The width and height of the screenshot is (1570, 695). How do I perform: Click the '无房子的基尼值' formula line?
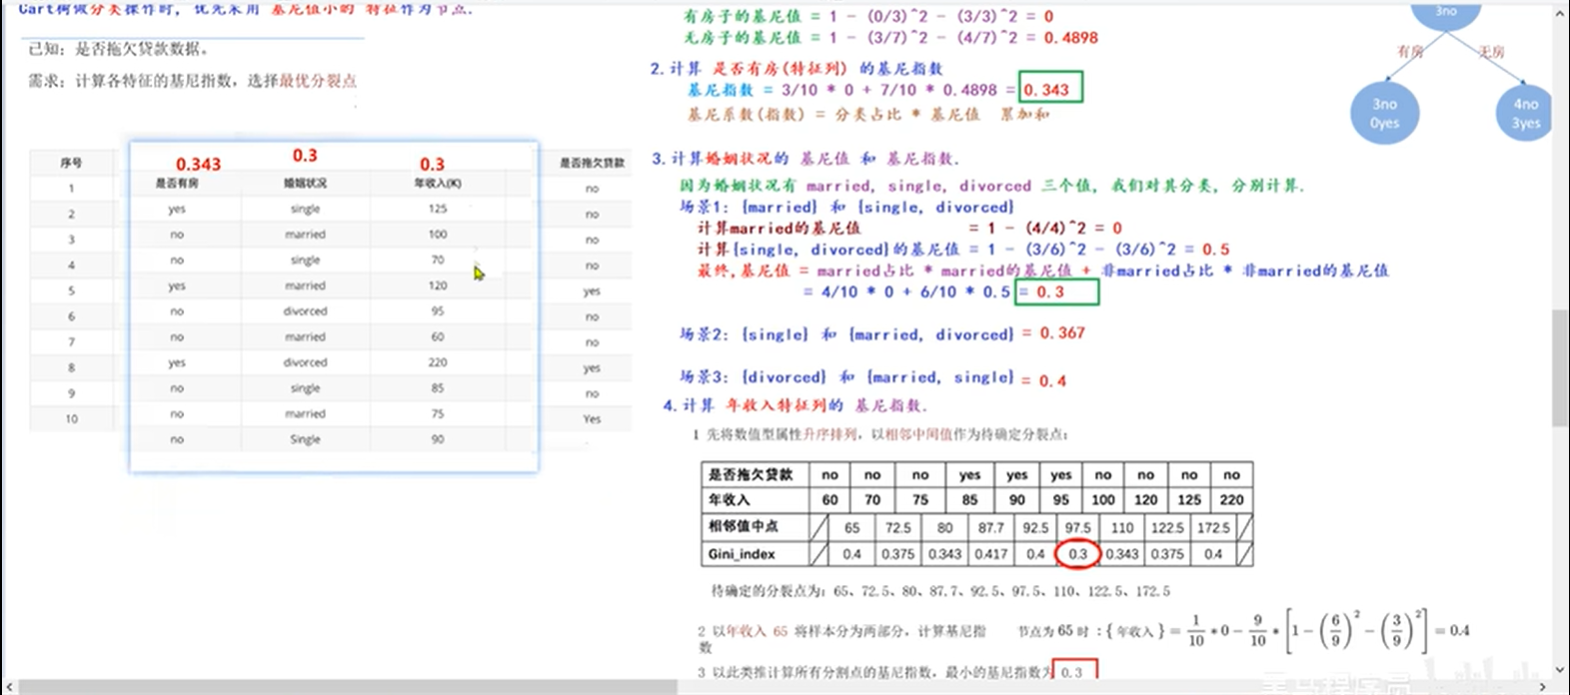click(x=890, y=37)
